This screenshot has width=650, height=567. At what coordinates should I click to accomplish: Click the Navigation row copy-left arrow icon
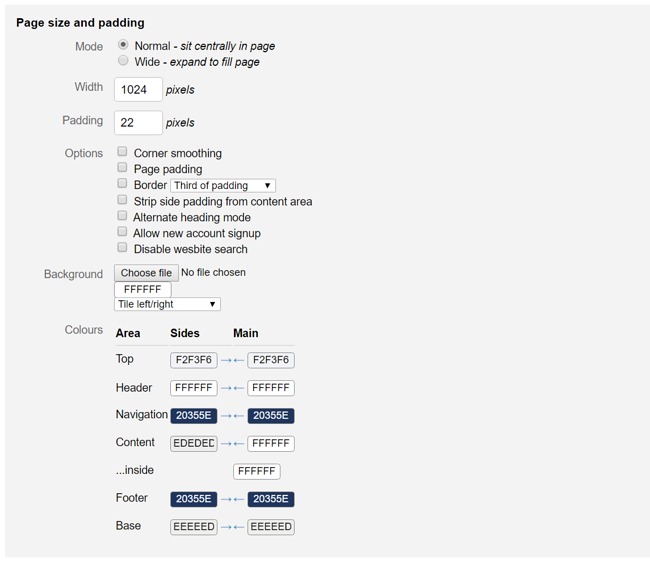pyautogui.click(x=239, y=416)
